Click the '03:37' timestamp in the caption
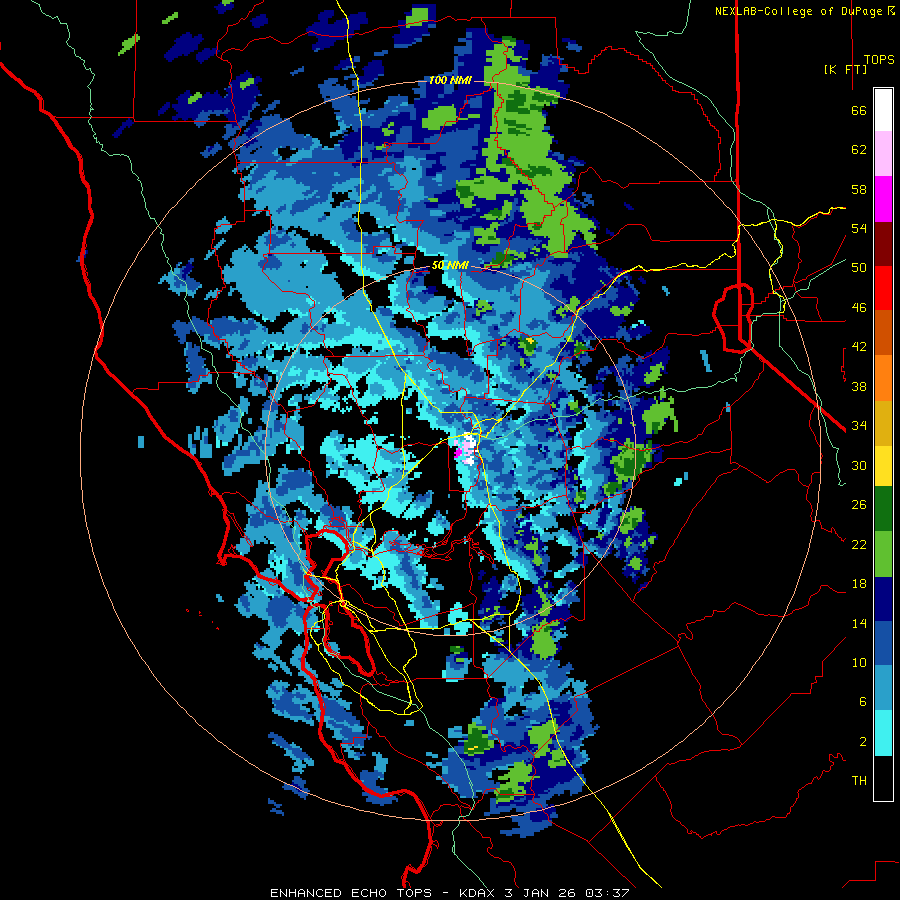 click(x=607, y=893)
